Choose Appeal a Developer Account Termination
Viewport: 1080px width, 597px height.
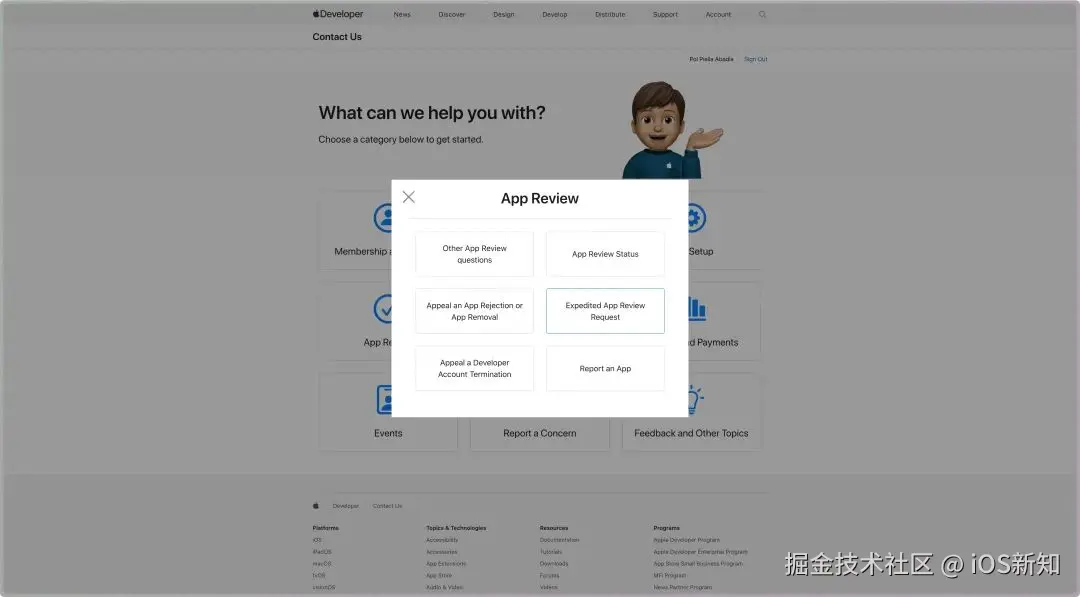(x=475, y=368)
